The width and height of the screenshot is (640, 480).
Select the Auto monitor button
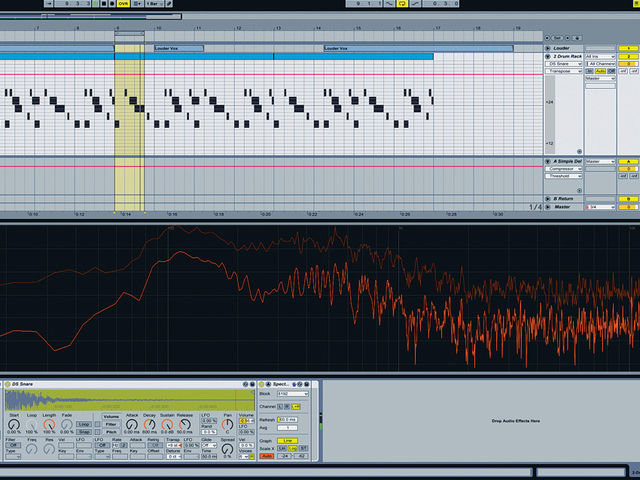pyautogui.click(x=600, y=71)
